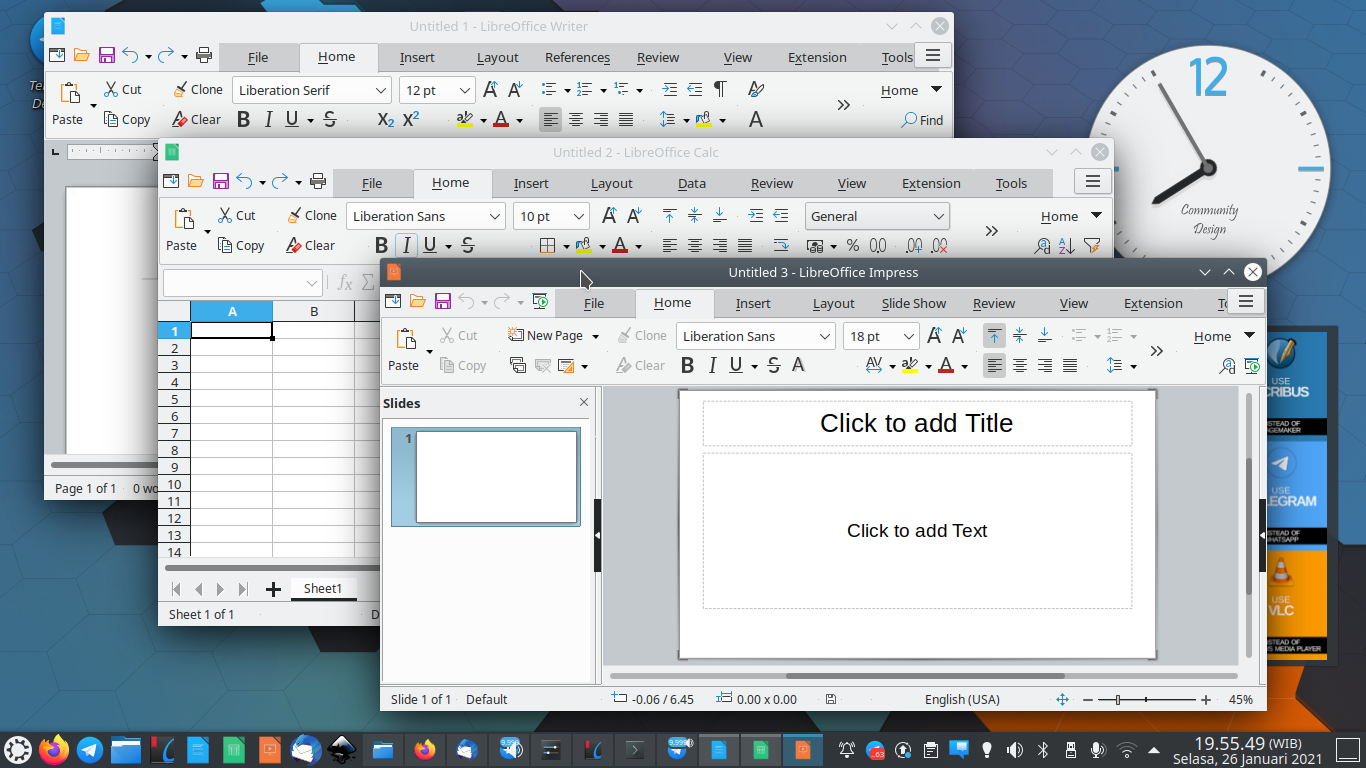Switch to the Insert tab in Writer
Image resolution: width=1366 pixels, height=768 pixels.
coord(417,57)
